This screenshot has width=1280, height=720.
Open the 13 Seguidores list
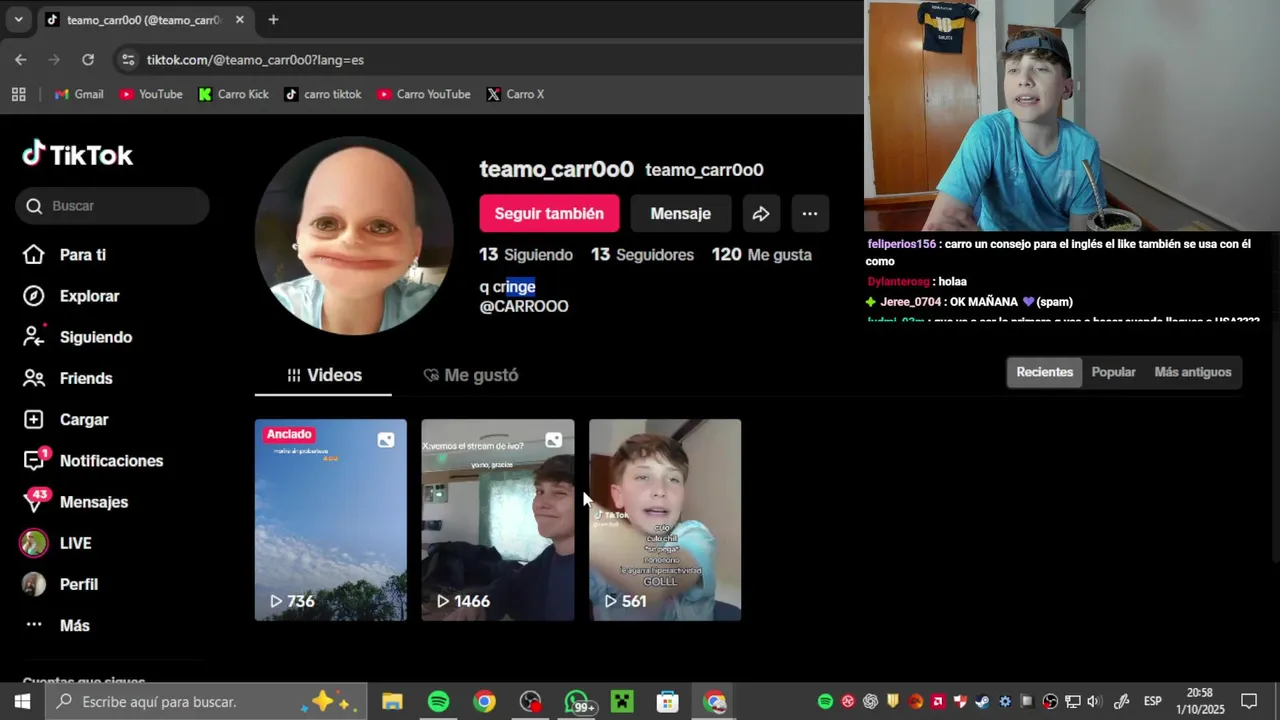tap(642, 255)
